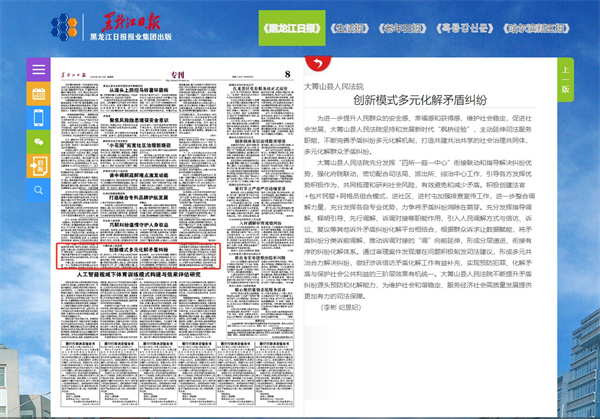Image resolution: width=600 pixels, height=419 pixels.
Task: Open the blue mobile edition icon
Action: pyautogui.click(x=38, y=118)
